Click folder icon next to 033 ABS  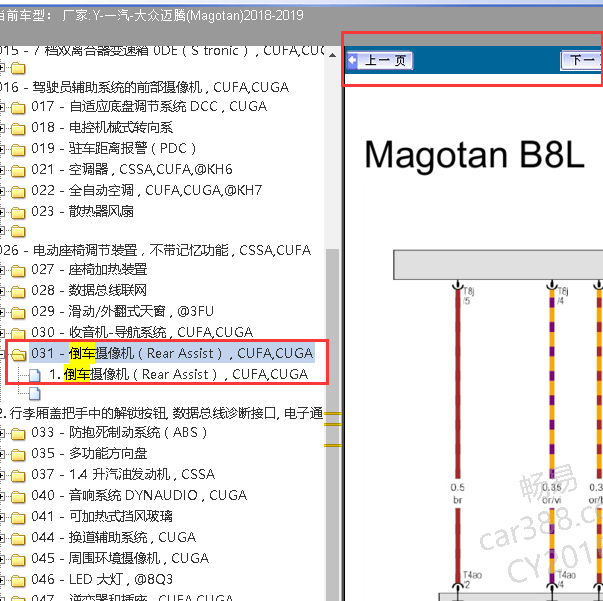[18, 434]
